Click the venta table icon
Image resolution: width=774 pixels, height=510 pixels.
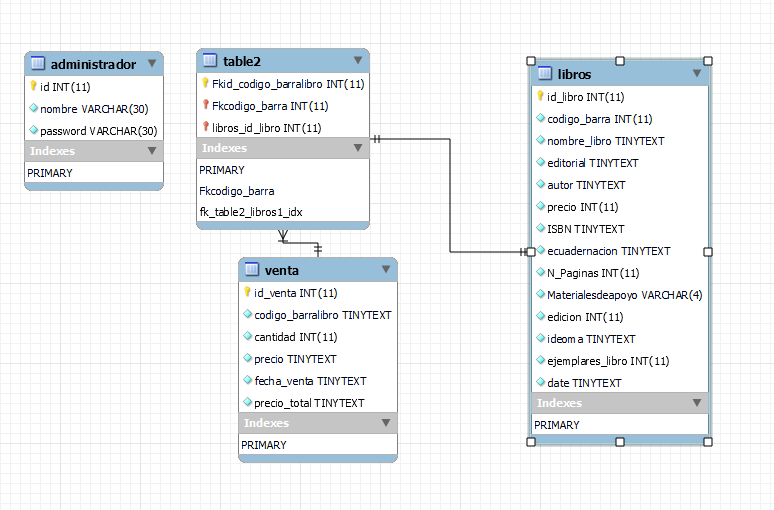pyautogui.click(x=252, y=269)
